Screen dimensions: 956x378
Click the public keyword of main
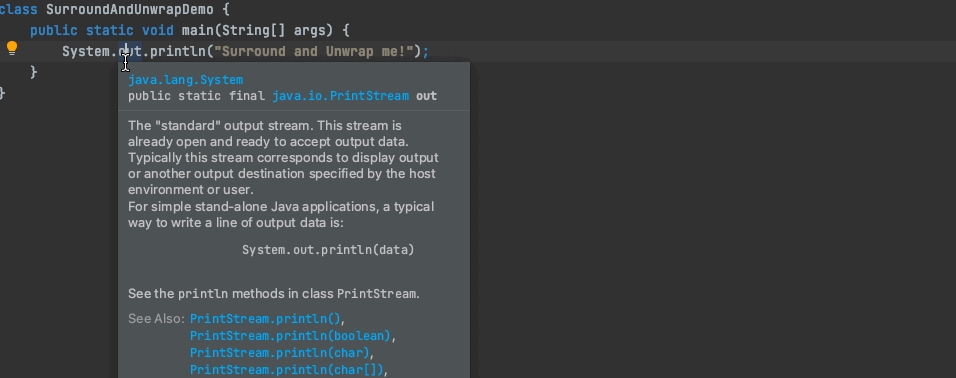click(54, 30)
